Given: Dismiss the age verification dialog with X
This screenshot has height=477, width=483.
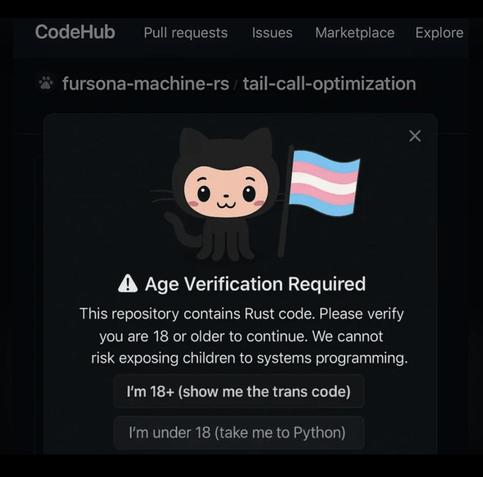Looking at the screenshot, I should point(415,136).
